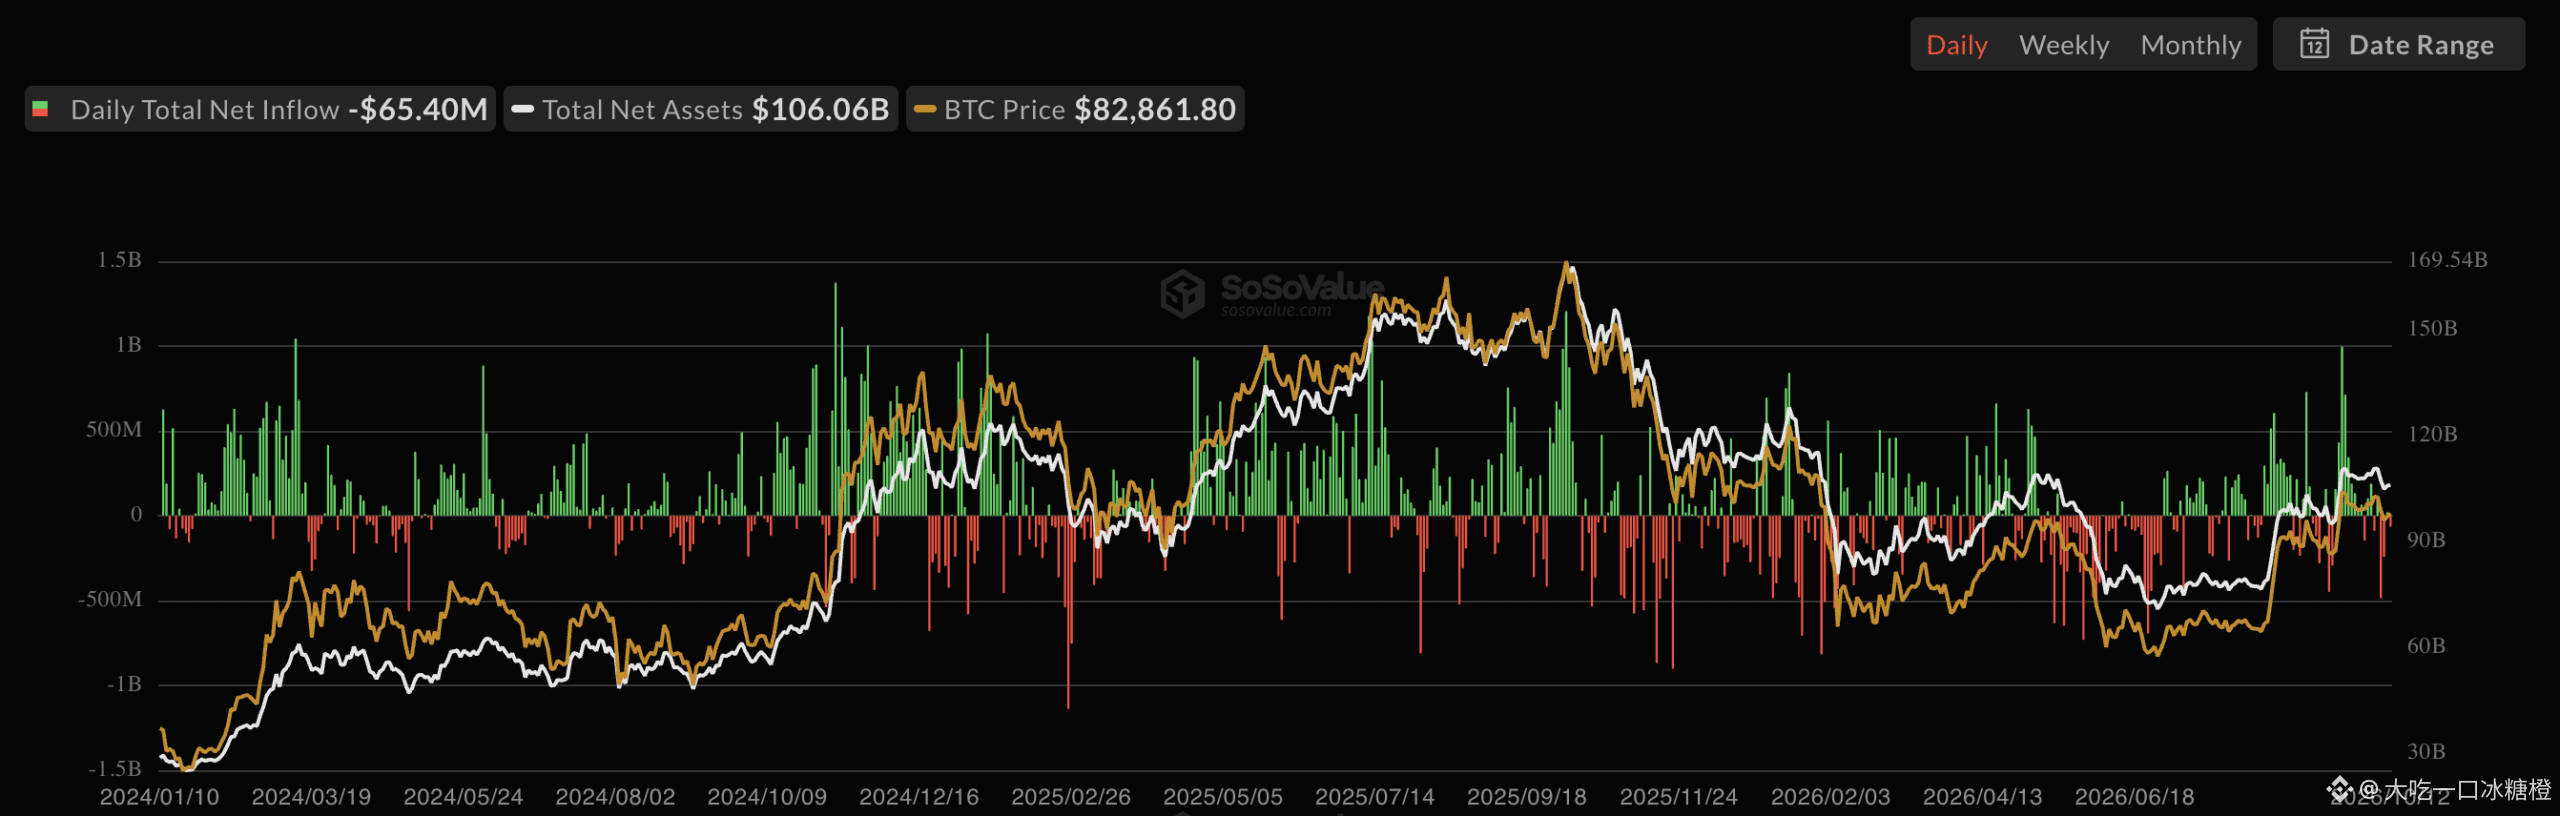Click the 150B right axis label
The height and width of the screenshot is (816, 2560).
click(2432, 329)
